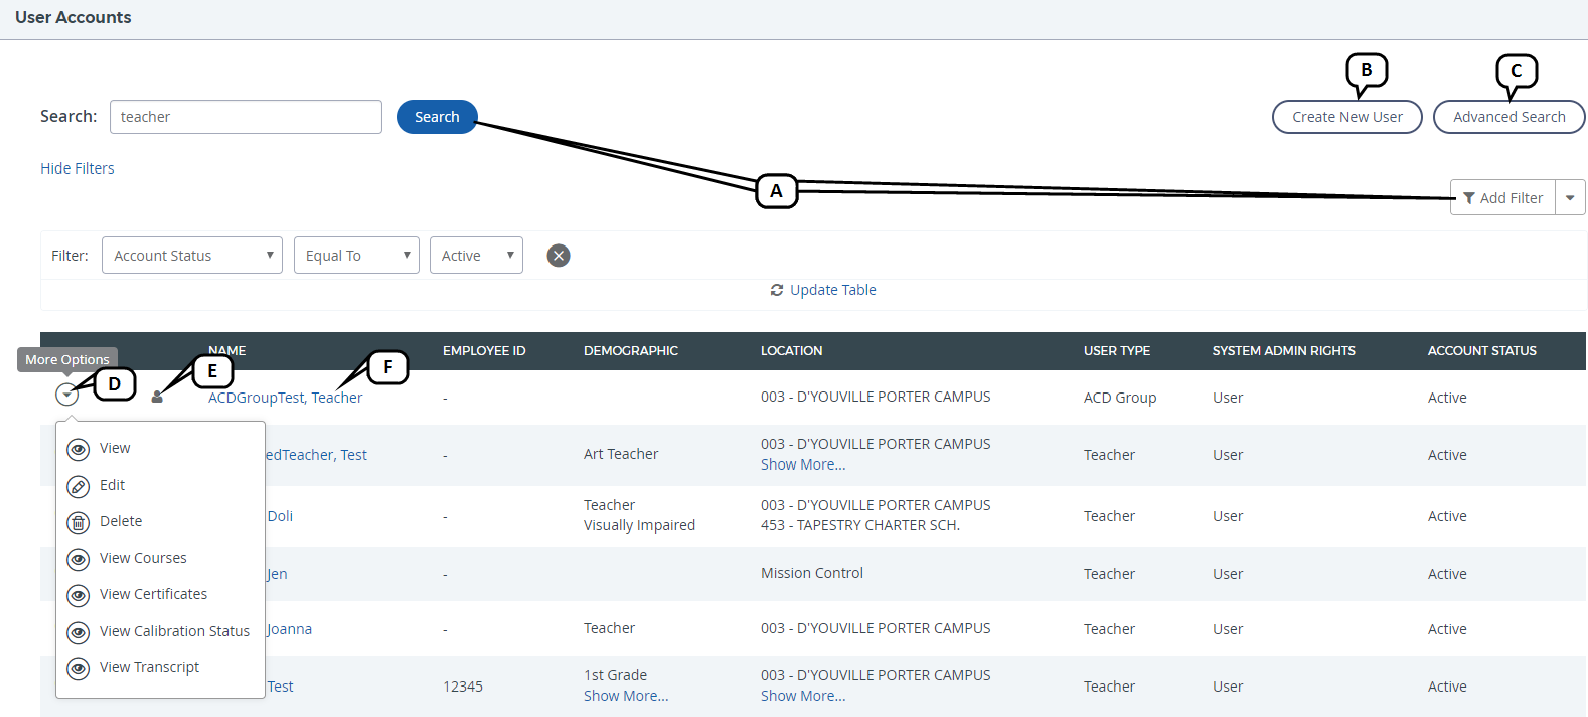The width and height of the screenshot is (1588, 717).
Task: Open Advanced Search
Action: click(1508, 117)
